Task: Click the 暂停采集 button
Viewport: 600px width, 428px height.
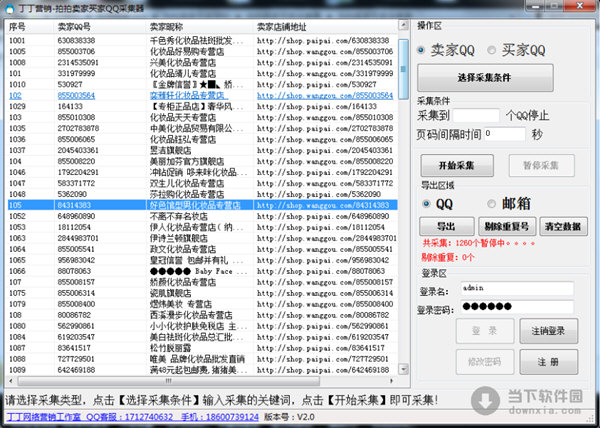Action: click(541, 166)
